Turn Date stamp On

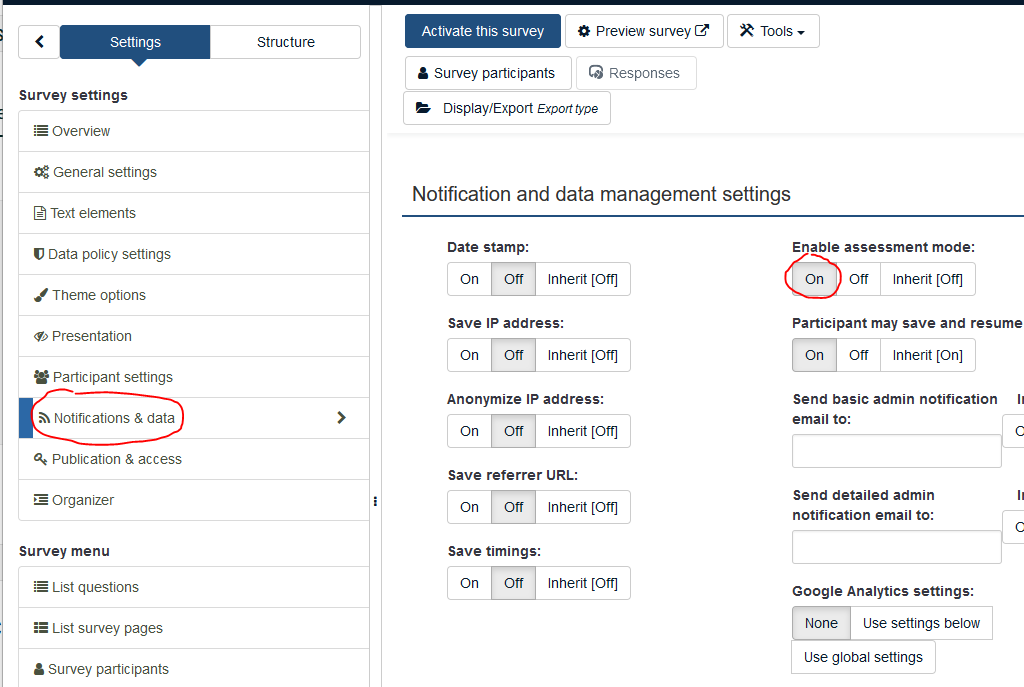coord(469,279)
